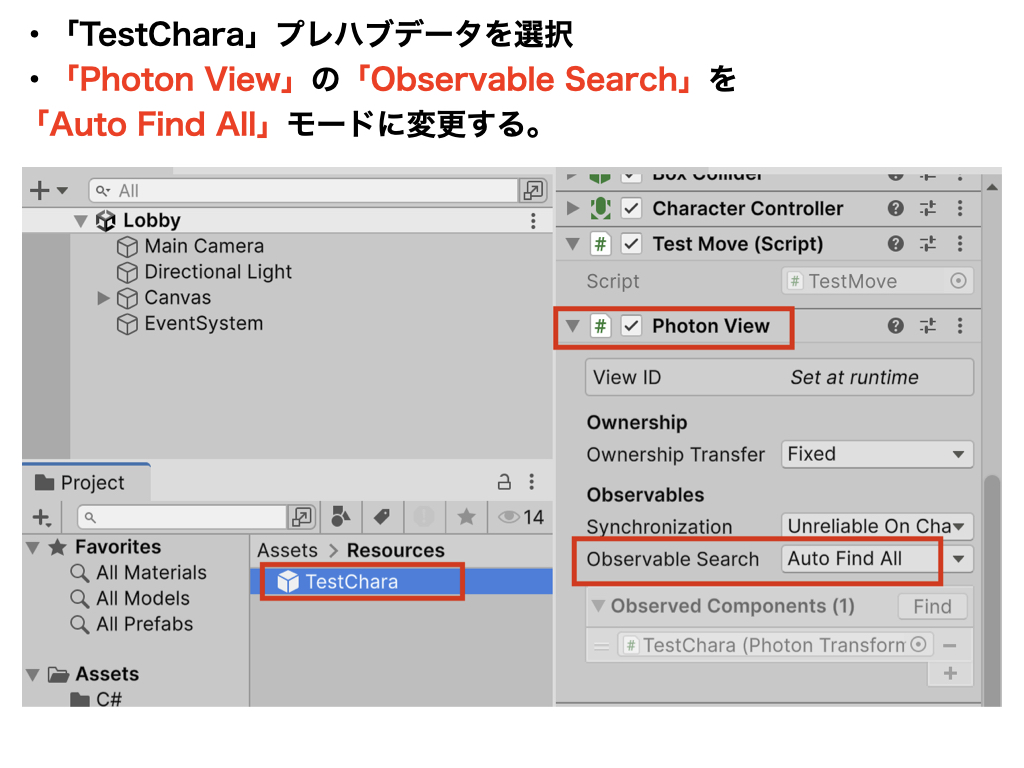
Task: Collapse Photon View component foldout
Action: tap(573, 326)
